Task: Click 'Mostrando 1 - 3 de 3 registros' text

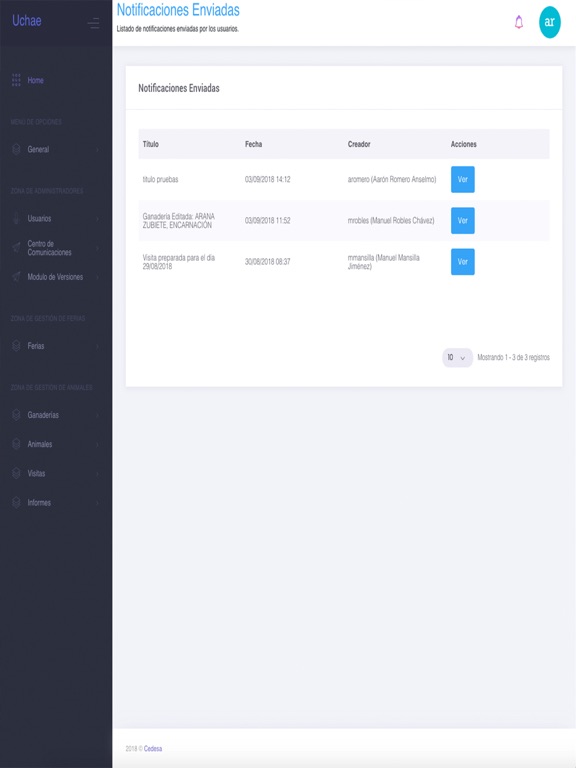Action: pos(513,358)
